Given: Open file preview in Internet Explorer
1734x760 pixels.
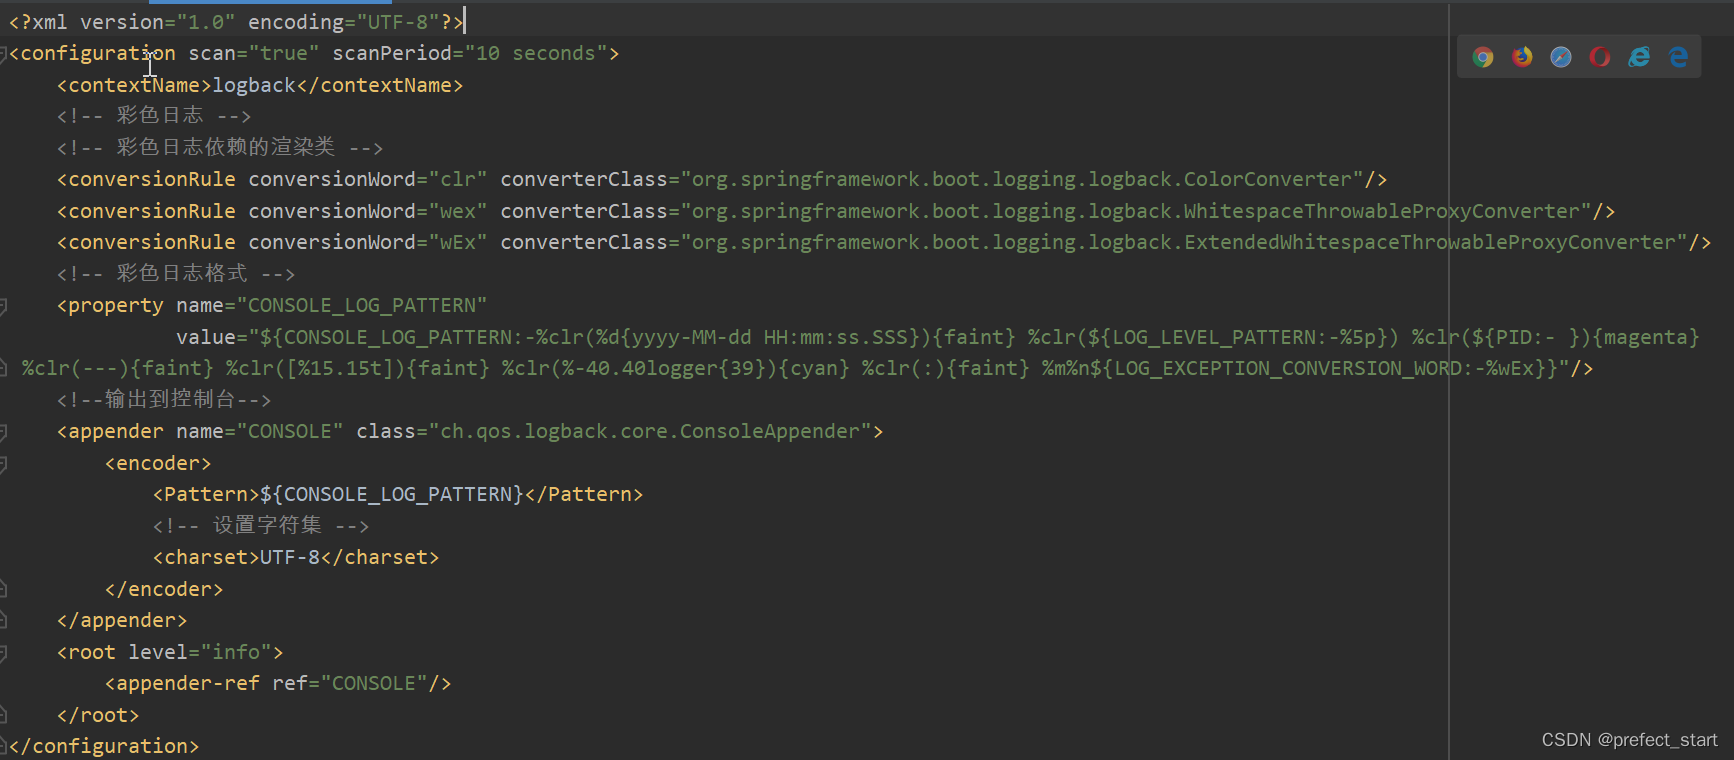Looking at the screenshot, I should click(x=1639, y=57).
